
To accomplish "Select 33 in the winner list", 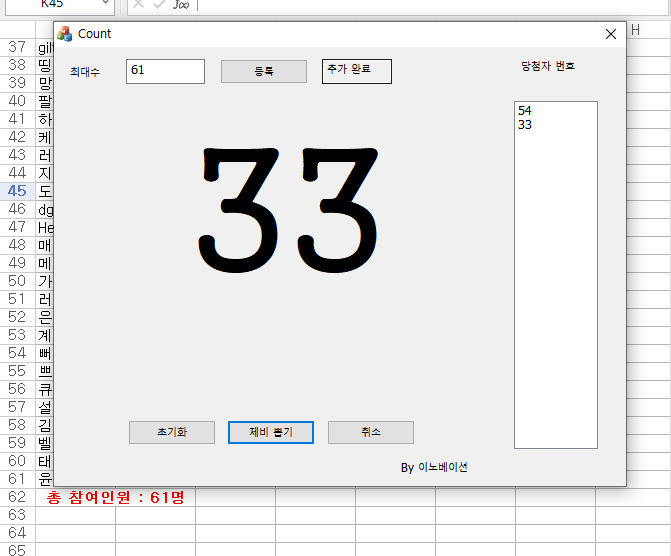I will point(525,125).
